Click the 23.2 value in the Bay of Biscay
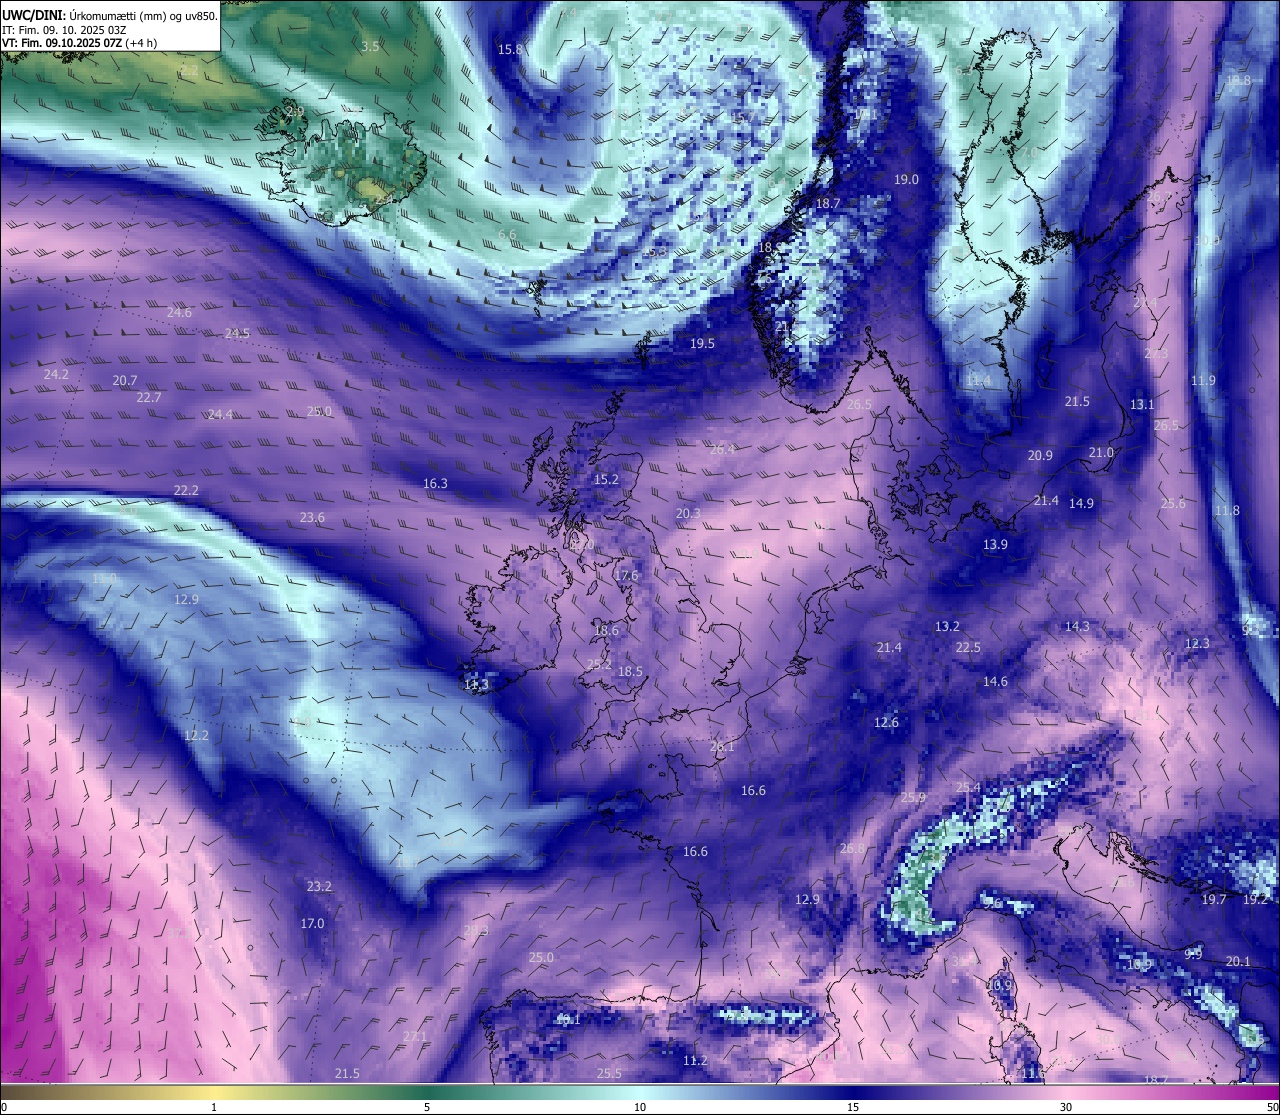Image resolution: width=1280 pixels, height=1115 pixels. tap(319, 887)
